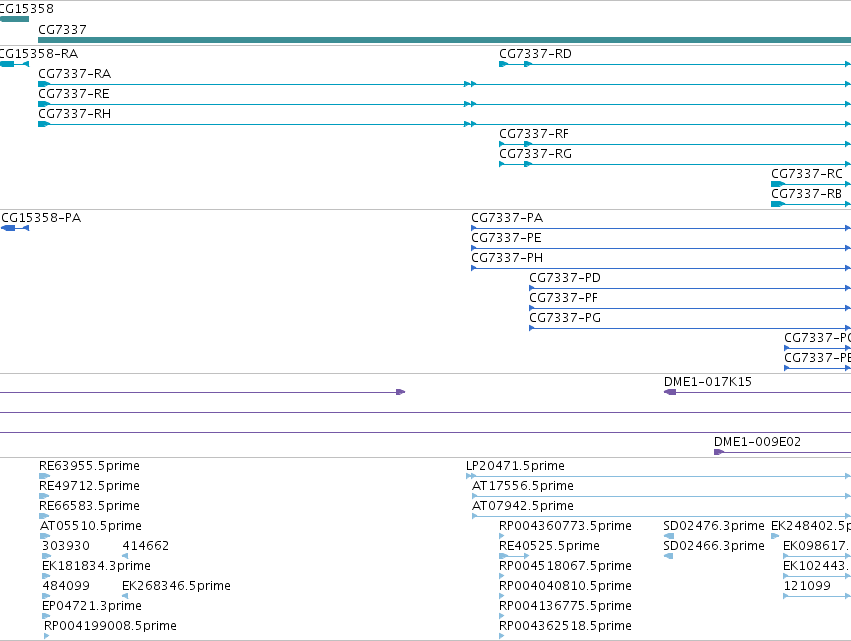Click the RE40525.5prime EST arrow glyph
This screenshot has width=851, height=641.
coord(513,556)
